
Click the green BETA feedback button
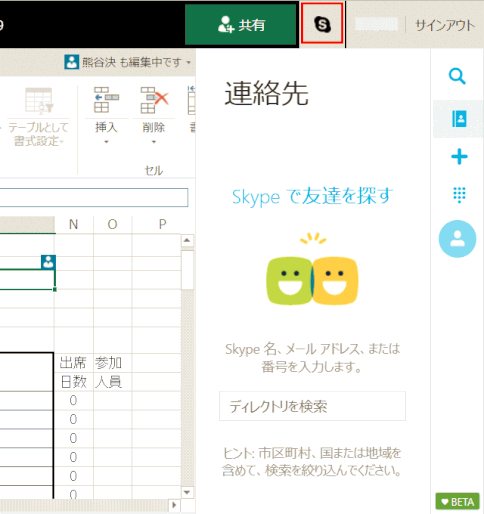point(457,502)
